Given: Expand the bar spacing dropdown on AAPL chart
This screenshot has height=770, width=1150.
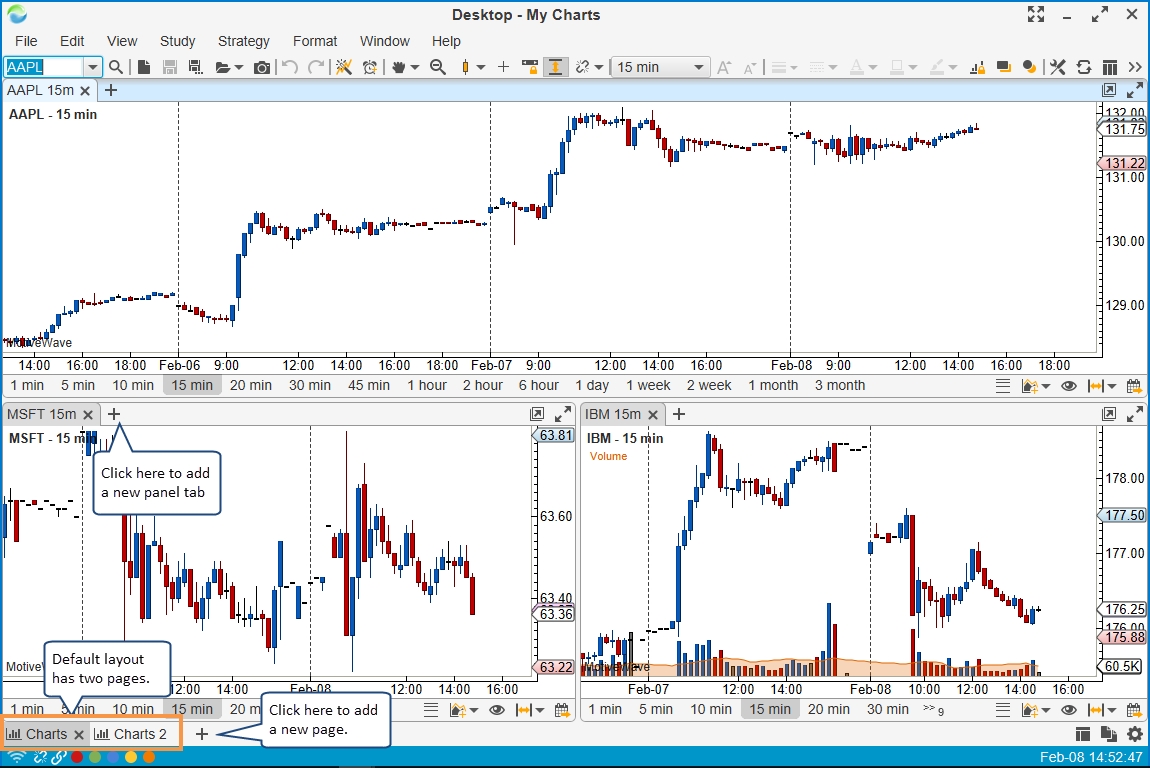Looking at the screenshot, I should (x=1112, y=386).
